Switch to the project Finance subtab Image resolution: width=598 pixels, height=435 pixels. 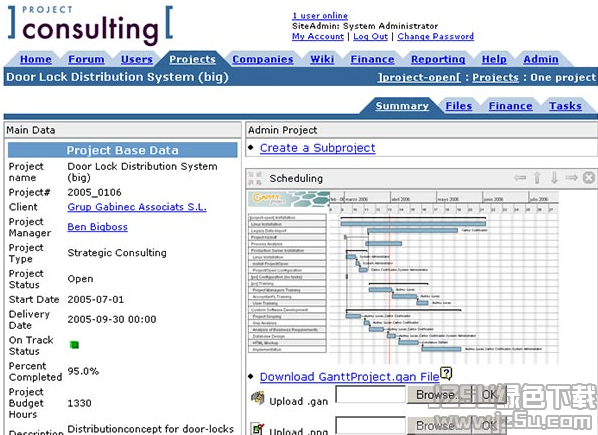(x=510, y=106)
